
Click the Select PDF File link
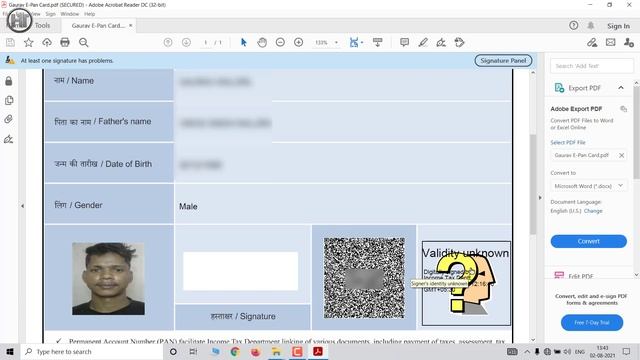pyautogui.click(x=568, y=142)
